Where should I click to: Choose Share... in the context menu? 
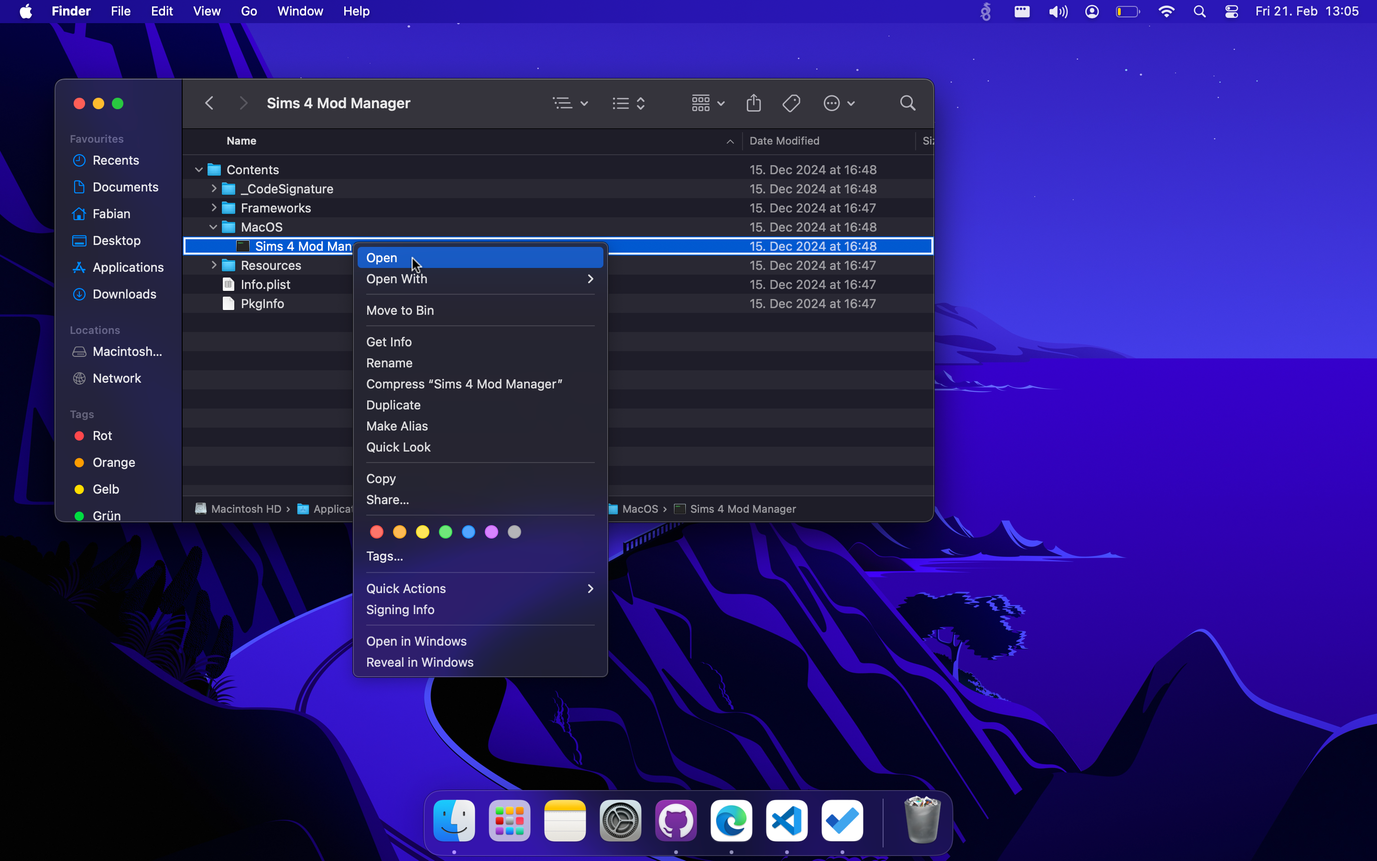click(x=480, y=500)
